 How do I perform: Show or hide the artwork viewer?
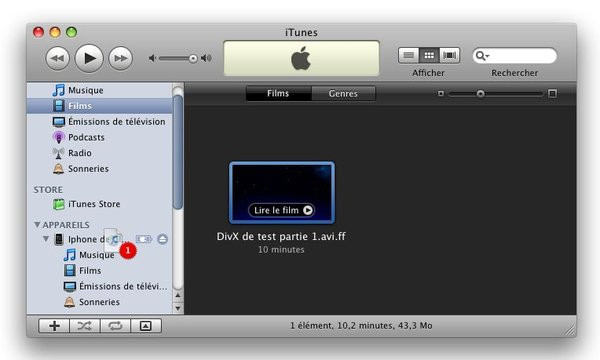[146, 326]
